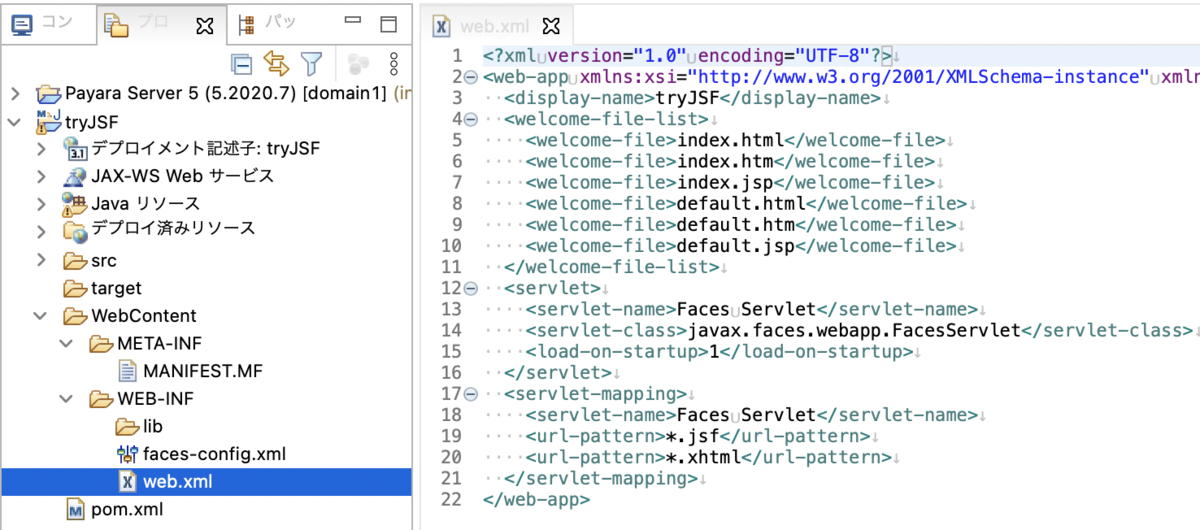This screenshot has width=1200, height=530.
Task: Fold the web-app element at line 2
Action: click(471, 77)
